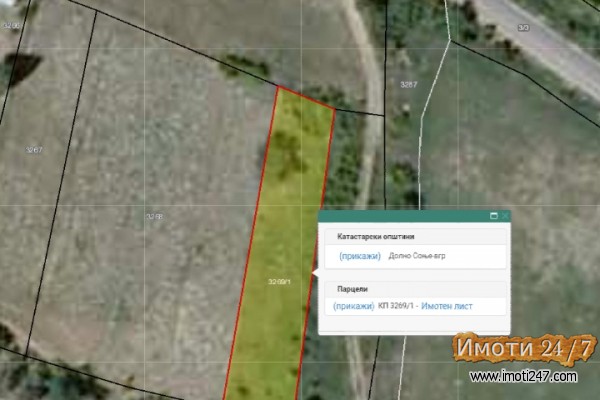Click the 3269/1 label on highlighted parcel
Screen dimensions: 600x400
[x=279, y=282]
